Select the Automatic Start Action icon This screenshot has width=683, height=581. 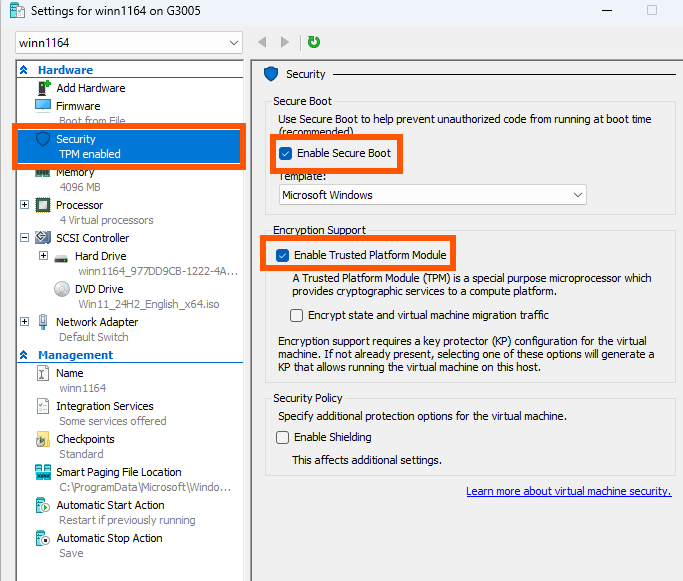click(43, 505)
